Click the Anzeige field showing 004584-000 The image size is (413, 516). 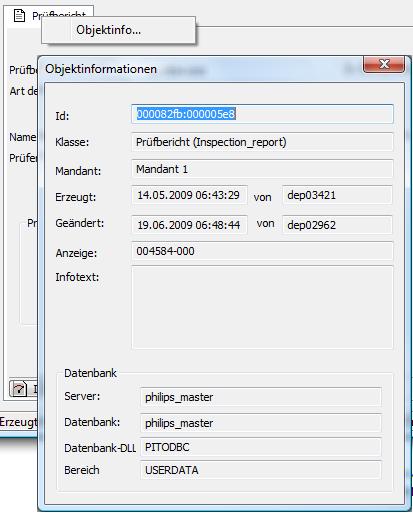coord(262,251)
